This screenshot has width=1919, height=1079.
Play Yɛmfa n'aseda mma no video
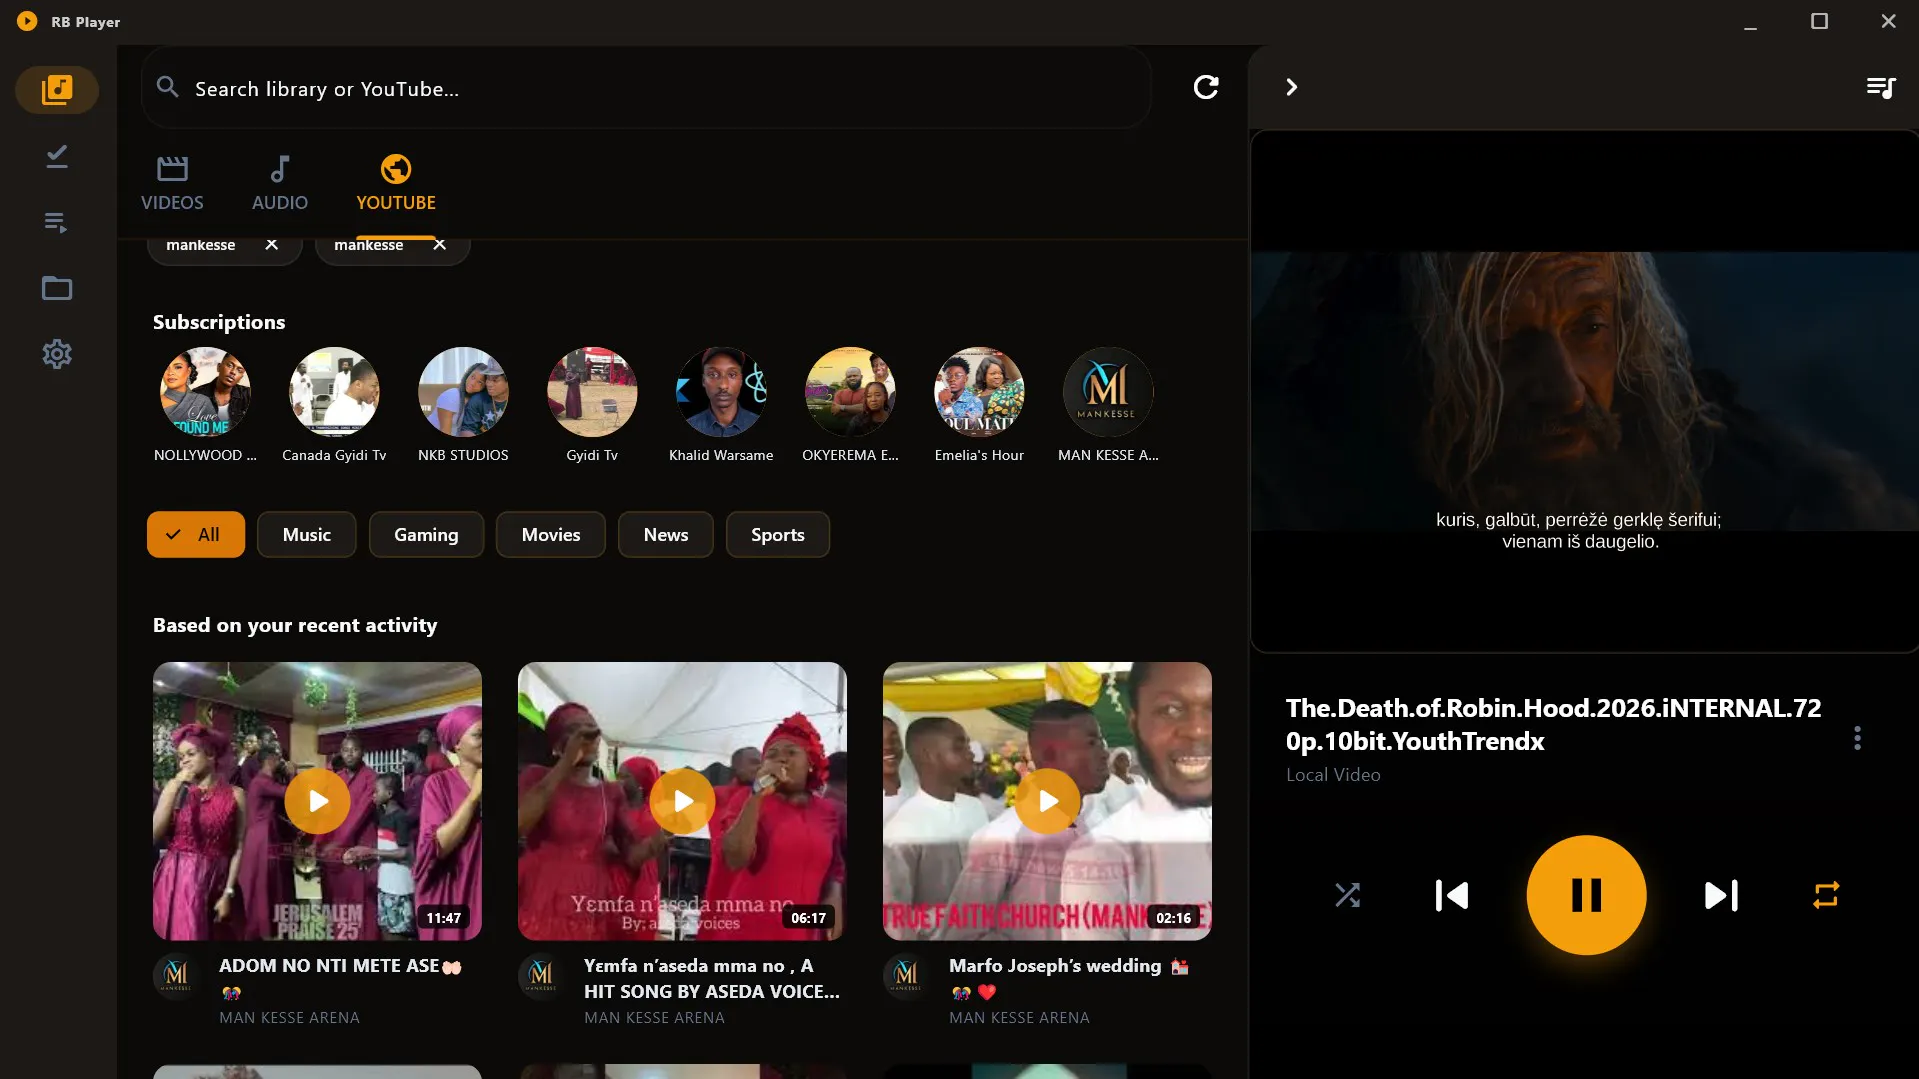pyautogui.click(x=682, y=801)
